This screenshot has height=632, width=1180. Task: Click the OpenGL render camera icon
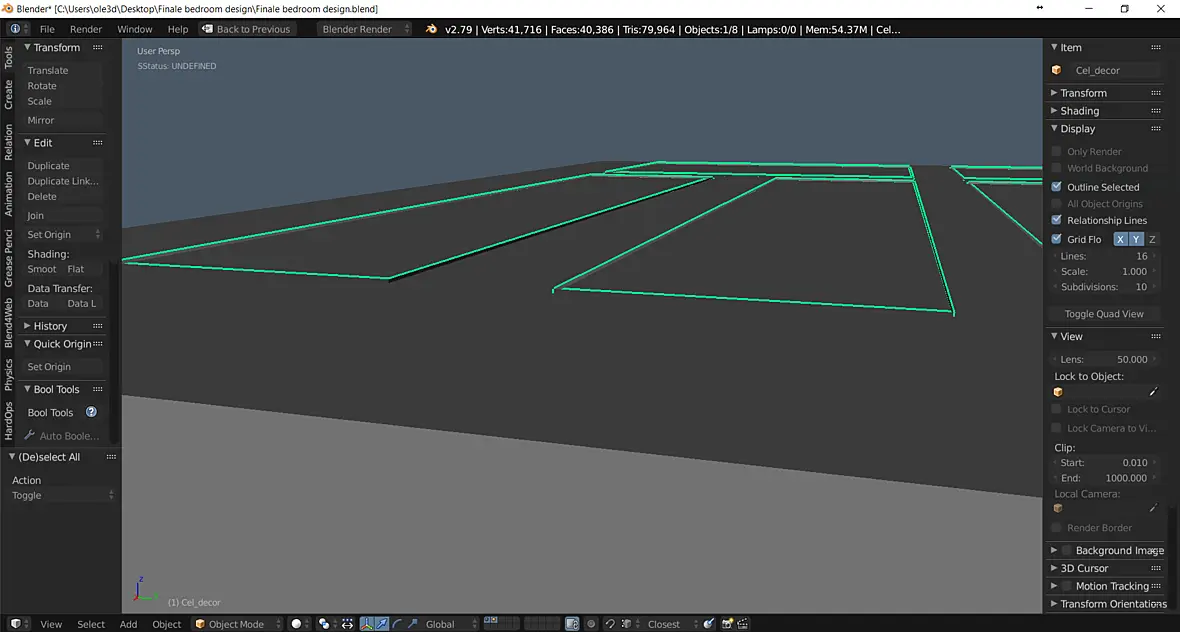coord(727,624)
